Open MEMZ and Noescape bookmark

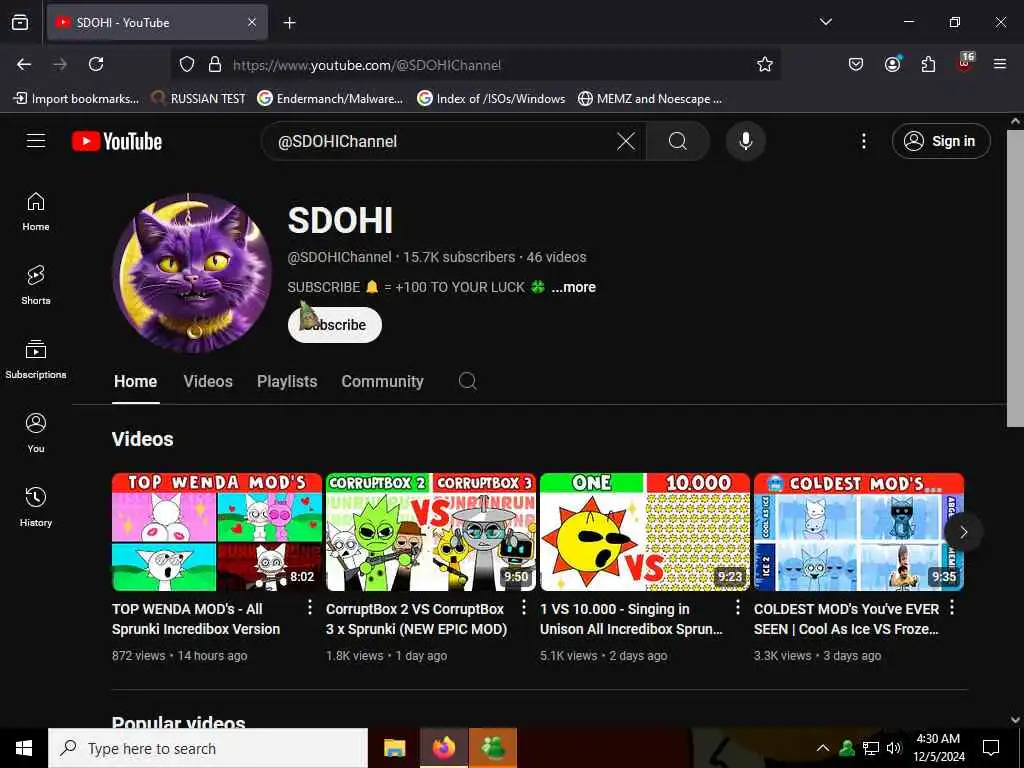(x=650, y=99)
